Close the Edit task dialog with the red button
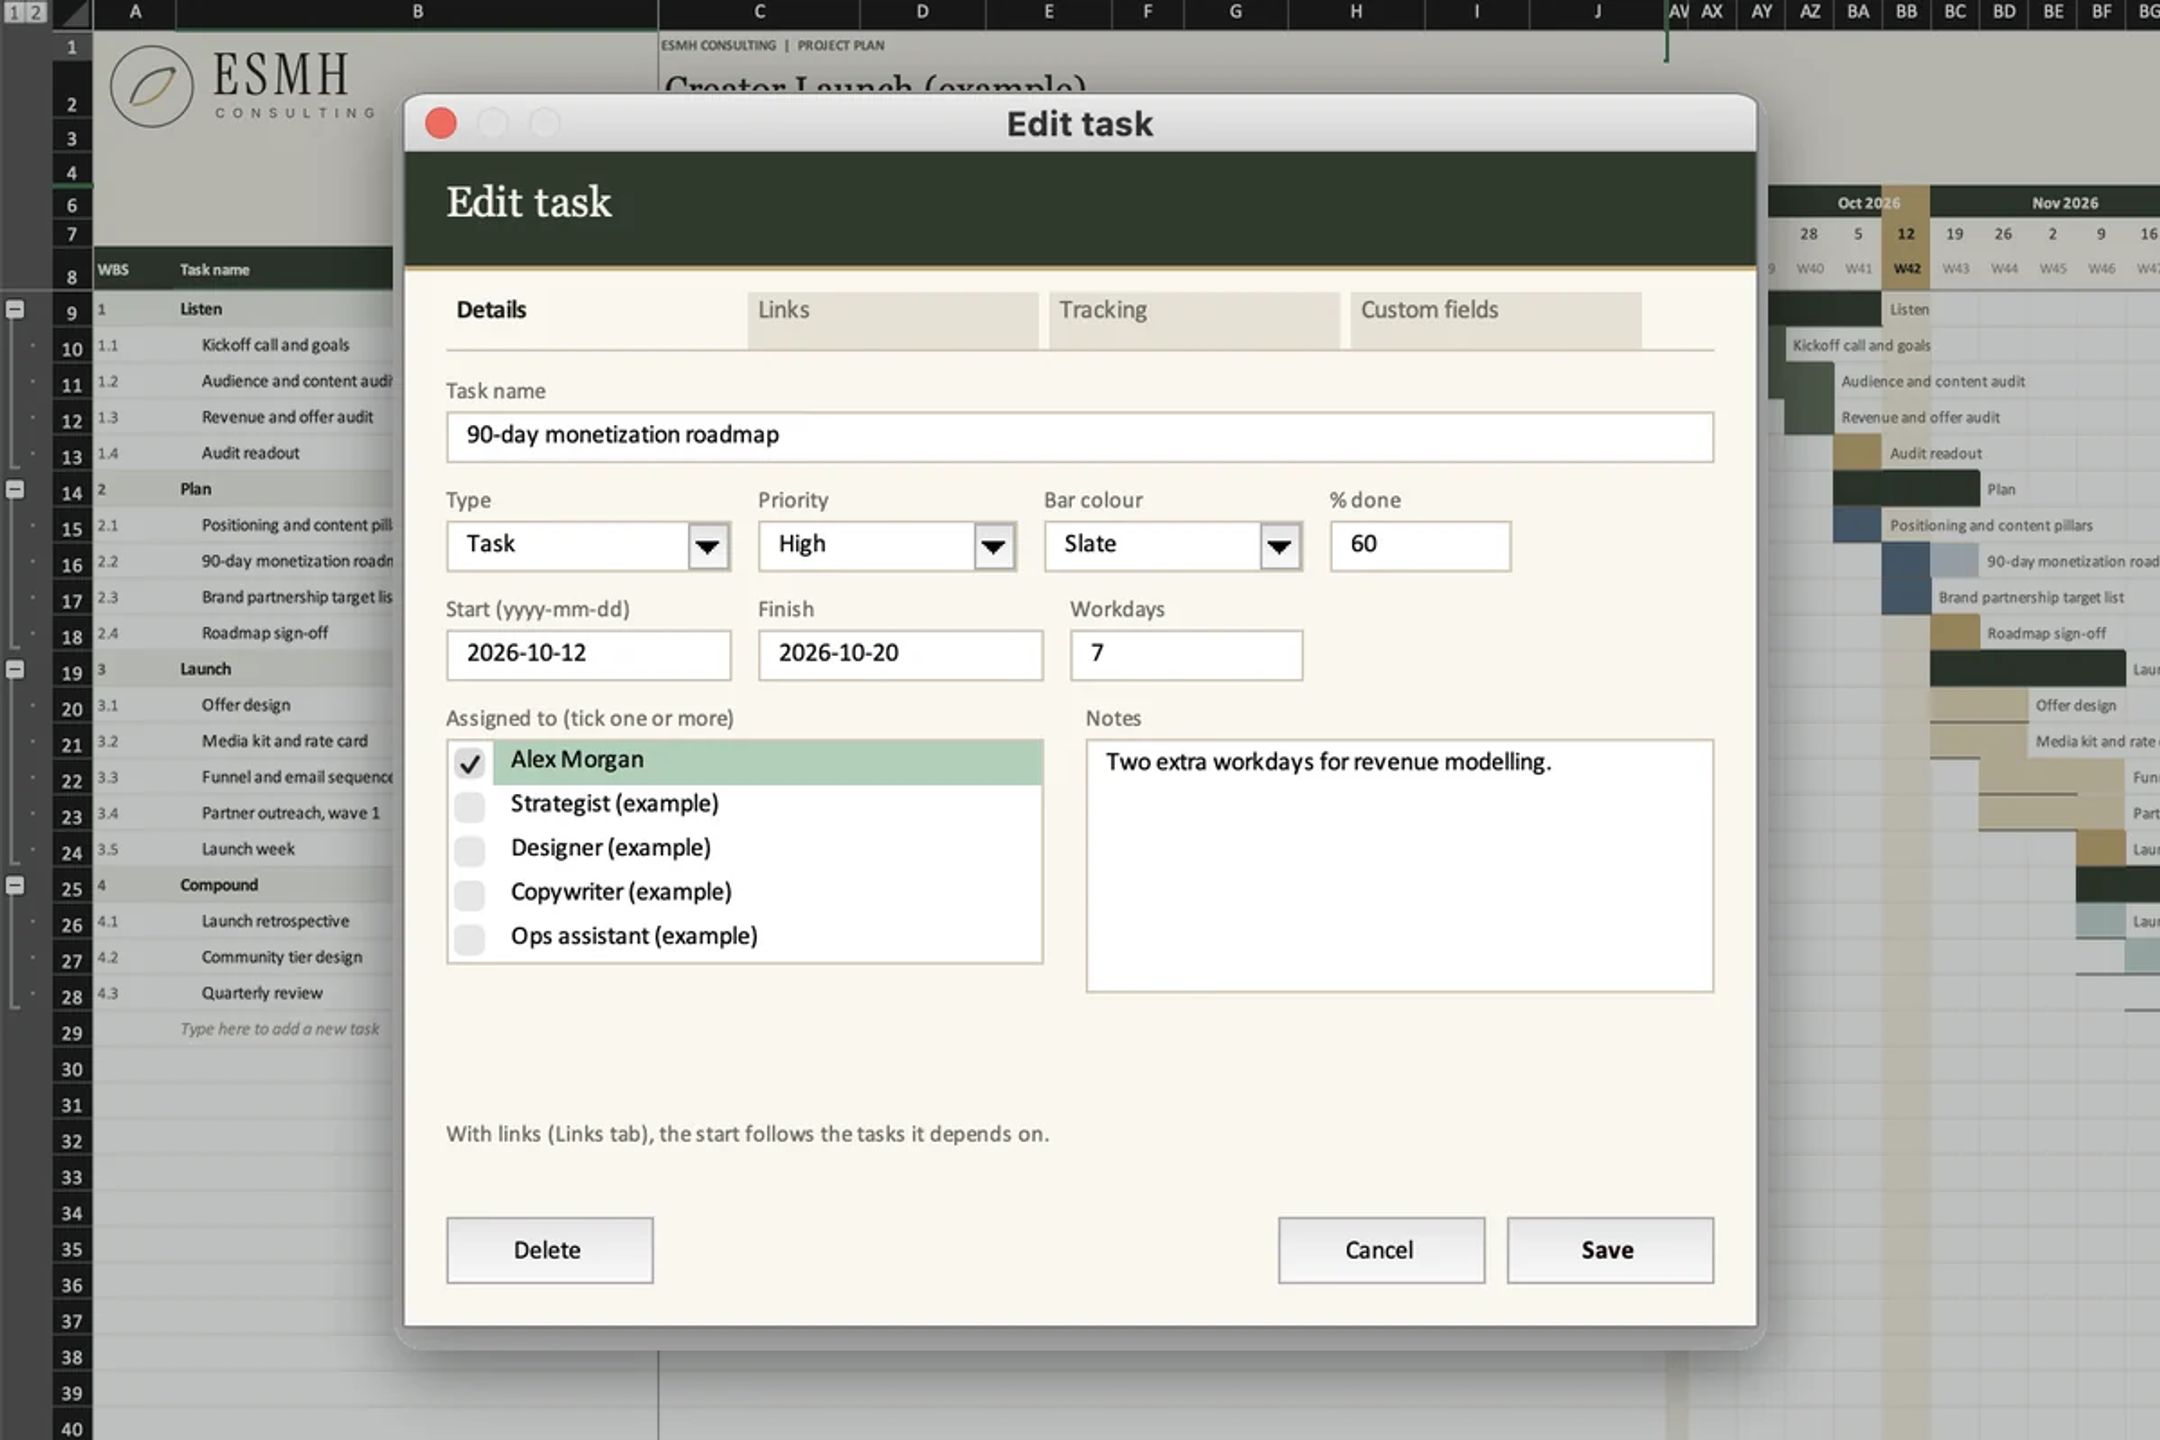The height and width of the screenshot is (1440, 2160). (x=441, y=123)
